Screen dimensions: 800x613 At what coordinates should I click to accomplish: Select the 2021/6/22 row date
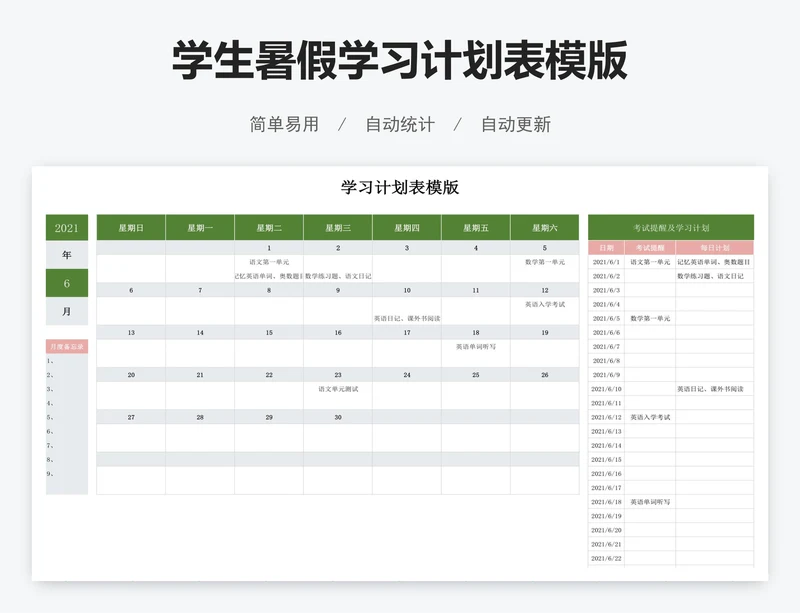point(606,558)
